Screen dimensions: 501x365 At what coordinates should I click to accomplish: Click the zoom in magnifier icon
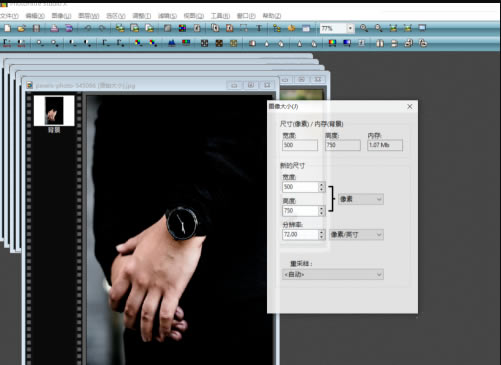[x=364, y=28]
